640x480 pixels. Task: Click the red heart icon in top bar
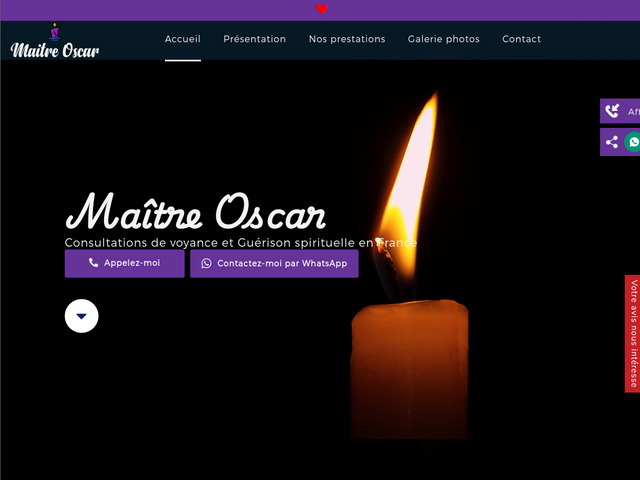click(x=322, y=9)
